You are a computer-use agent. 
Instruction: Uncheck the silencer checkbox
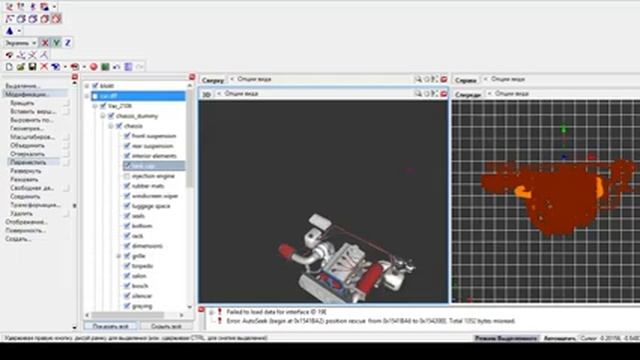coord(127,296)
